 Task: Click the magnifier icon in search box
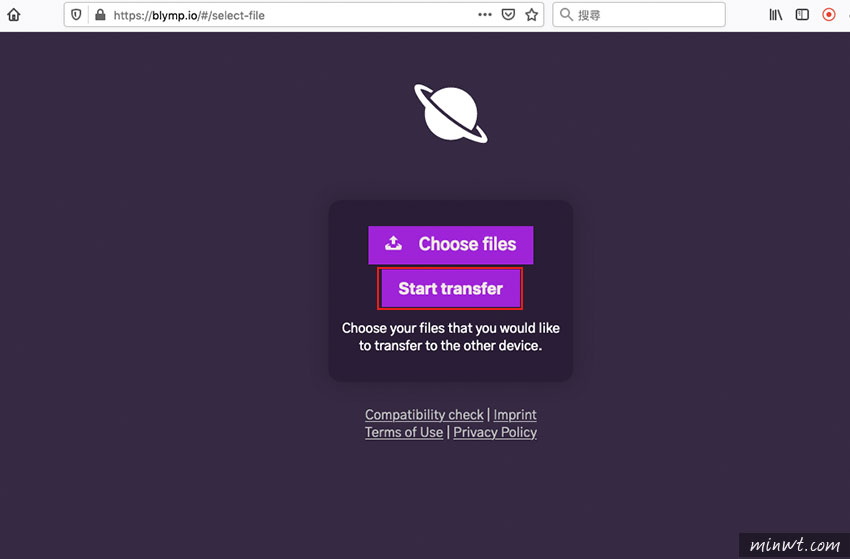pos(566,15)
